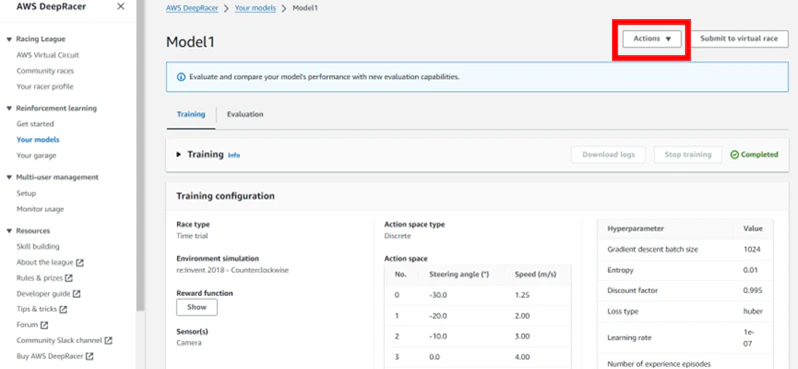Viewport: 798px width, 369px height.
Task: Click the 'Time trial' race type value
Action: point(192,236)
